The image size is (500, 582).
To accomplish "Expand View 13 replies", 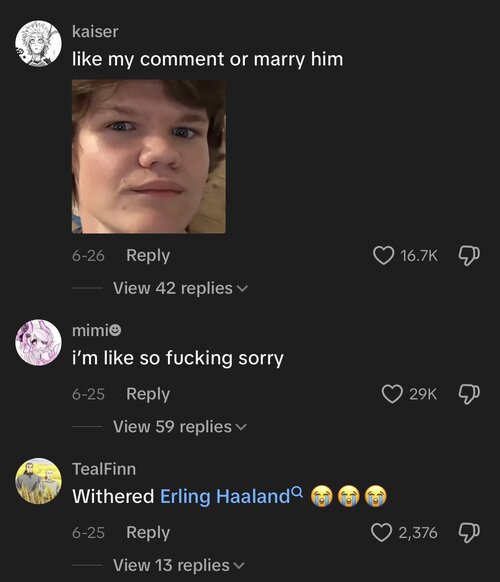I will 179,565.
